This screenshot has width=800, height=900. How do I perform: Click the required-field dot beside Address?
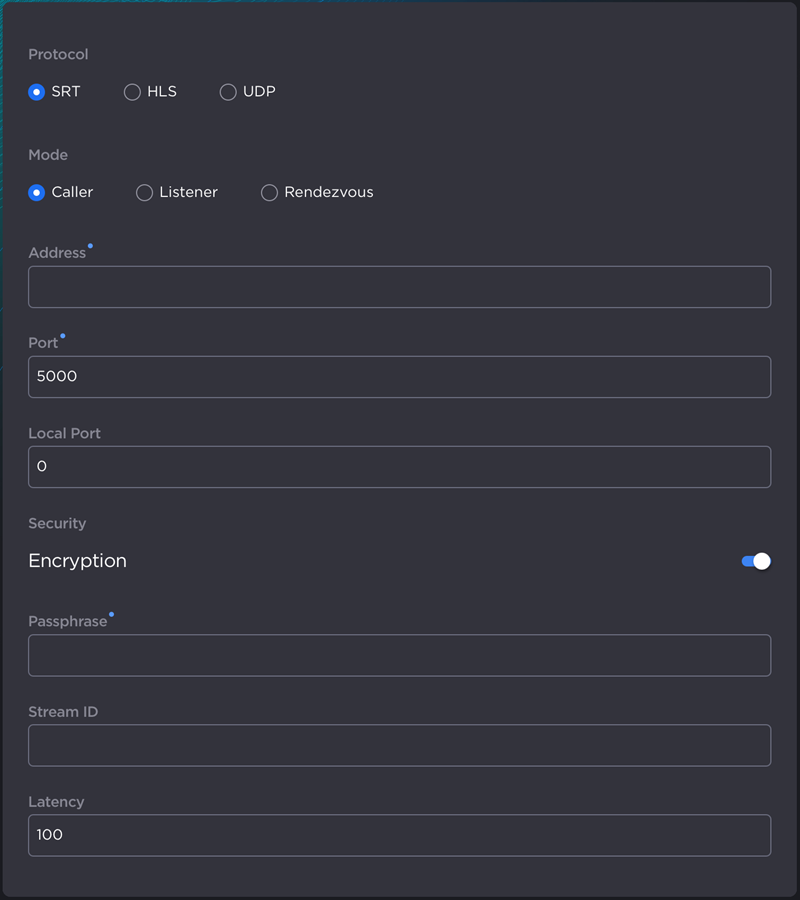coord(90,244)
